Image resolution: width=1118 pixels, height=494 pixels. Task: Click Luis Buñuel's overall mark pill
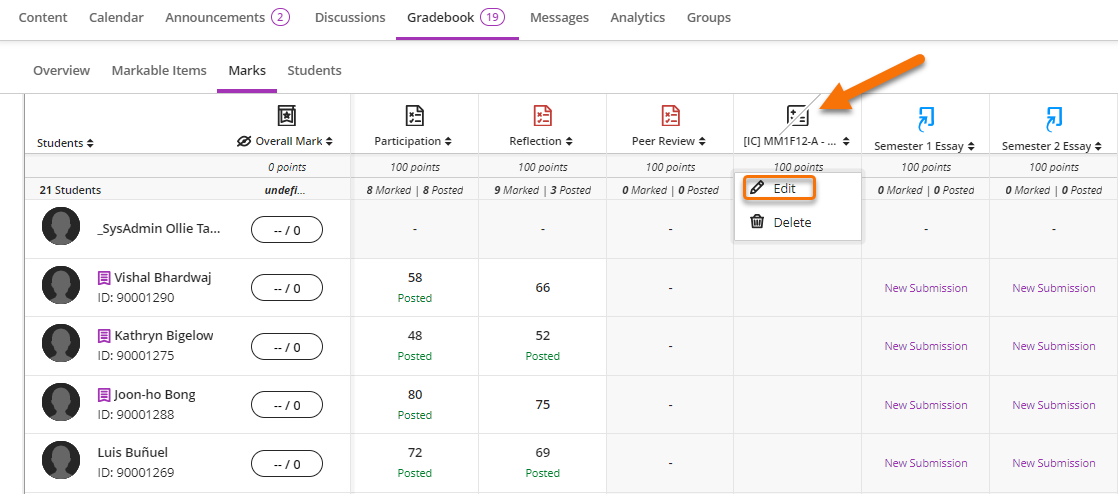click(x=287, y=463)
